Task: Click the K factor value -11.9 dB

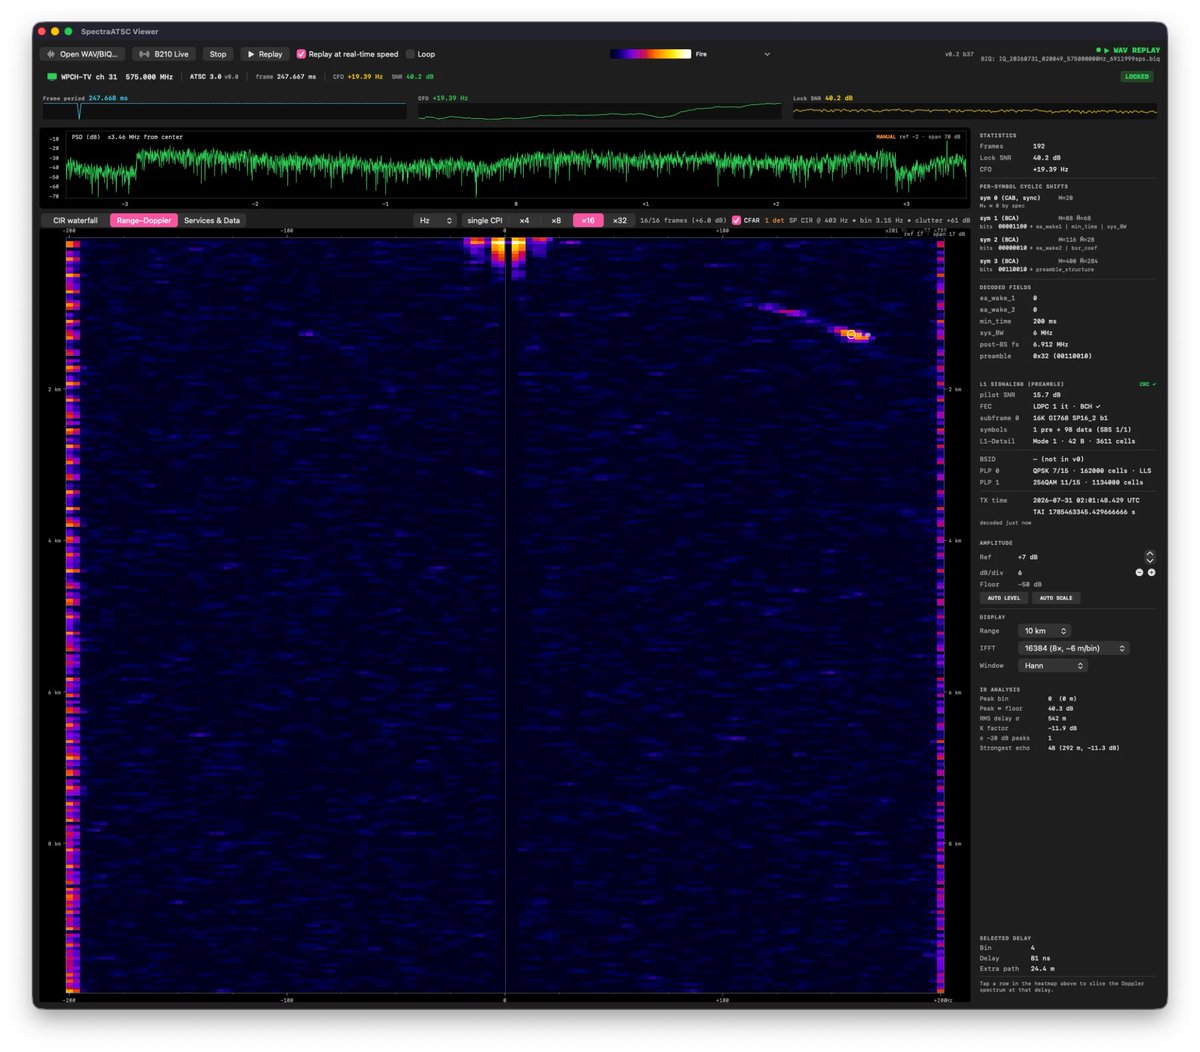Action: click(x=1062, y=728)
